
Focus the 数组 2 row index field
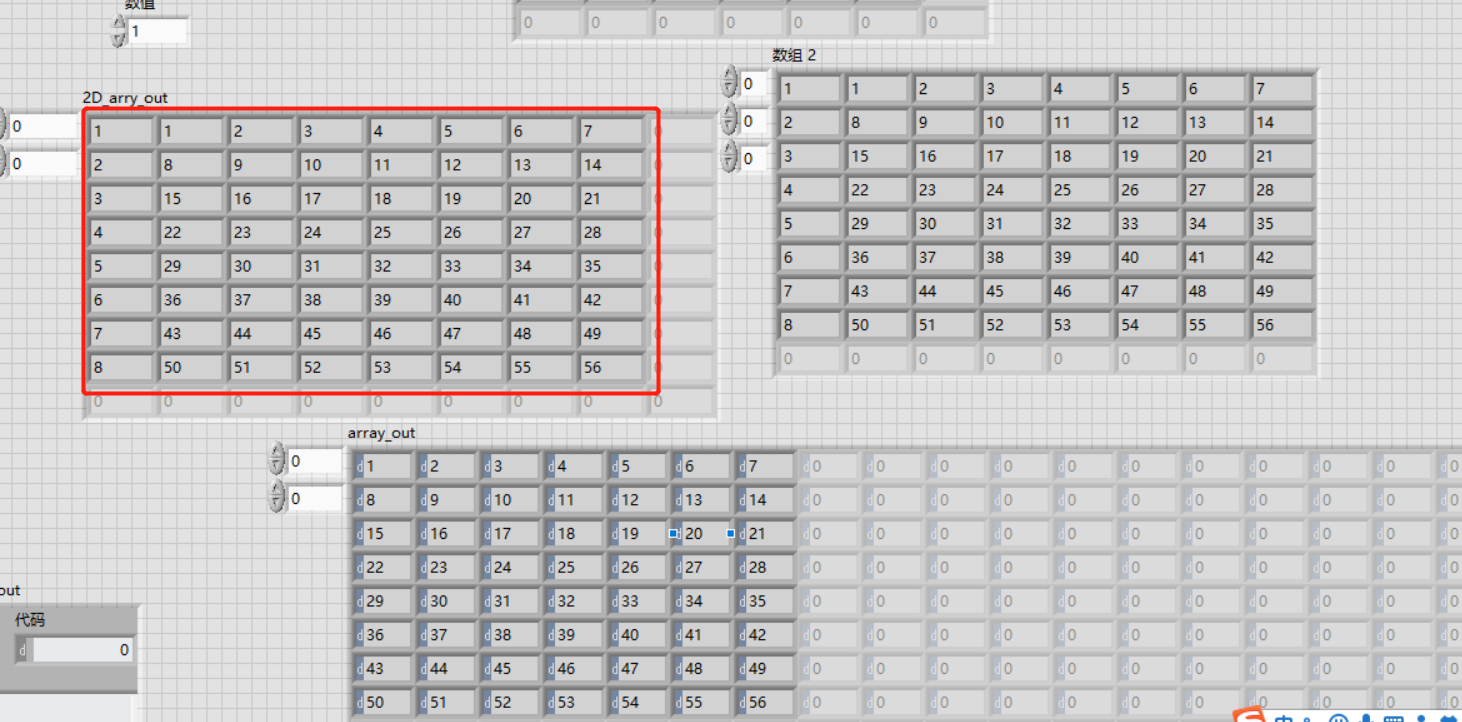point(755,122)
